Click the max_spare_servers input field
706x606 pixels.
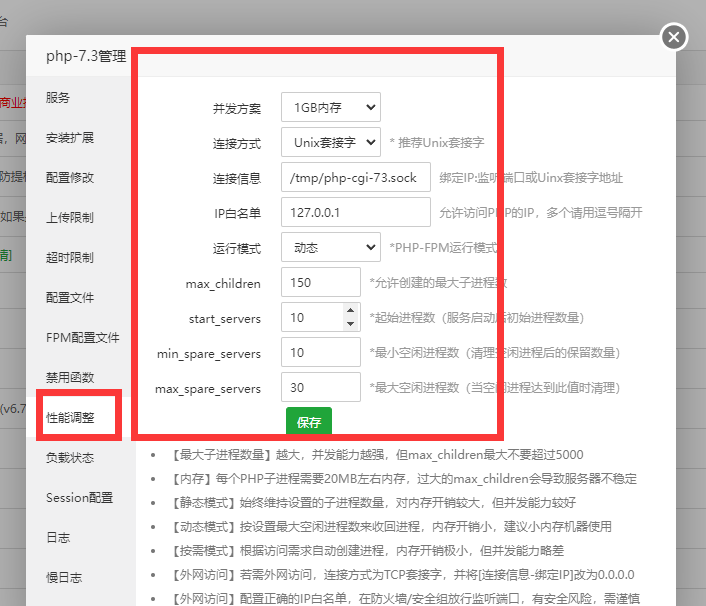321,387
